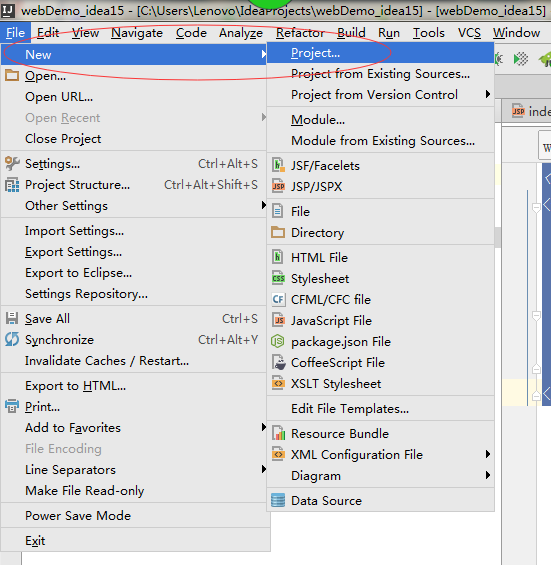Click the XSLT Stylesheet icon

tap(278, 383)
